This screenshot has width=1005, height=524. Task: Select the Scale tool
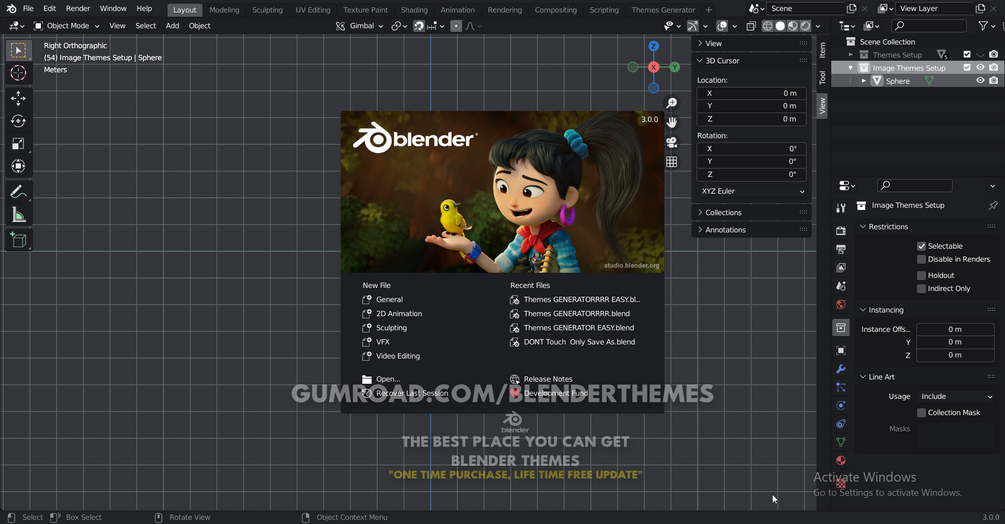coord(18,143)
